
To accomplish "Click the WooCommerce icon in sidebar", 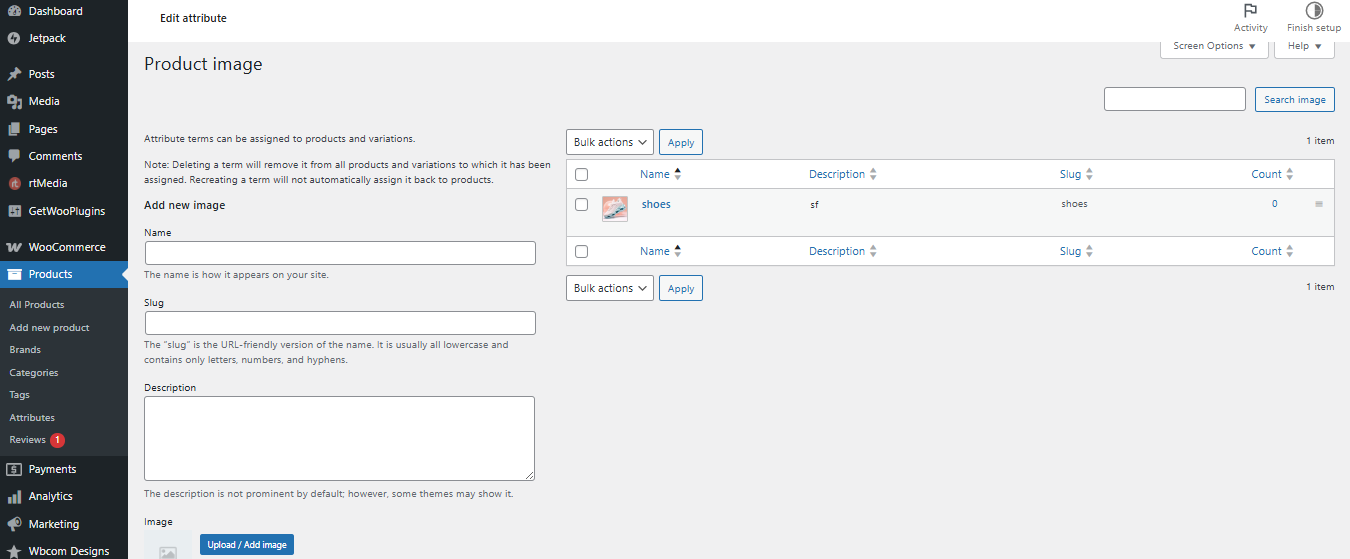I will [x=14, y=247].
